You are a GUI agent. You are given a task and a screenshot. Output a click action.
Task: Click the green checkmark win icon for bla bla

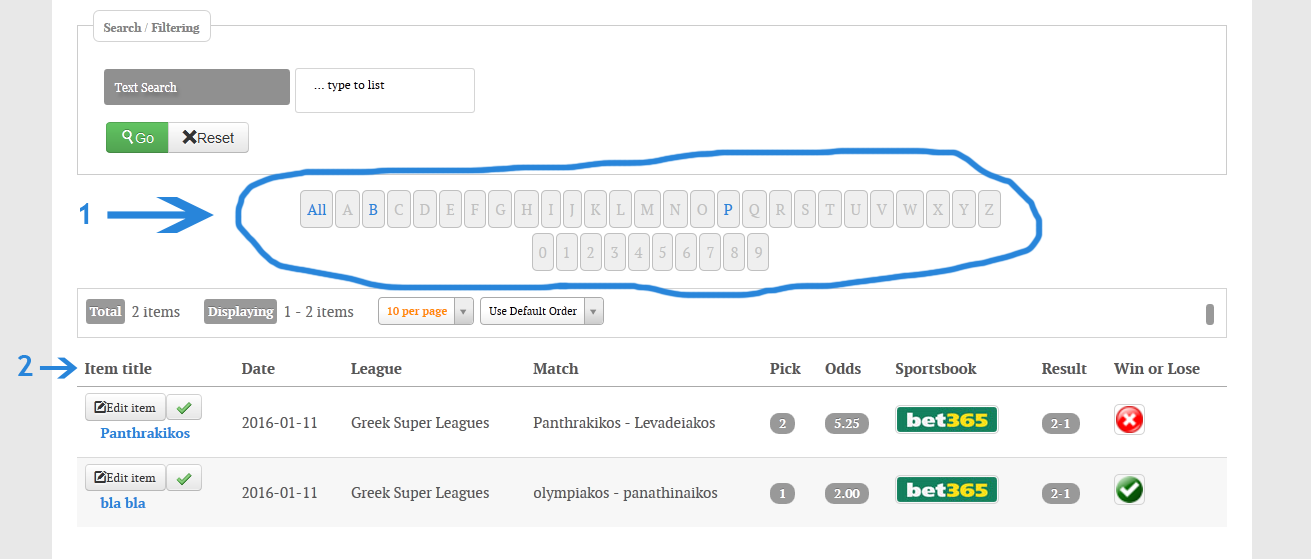pyautogui.click(x=1129, y=490)
